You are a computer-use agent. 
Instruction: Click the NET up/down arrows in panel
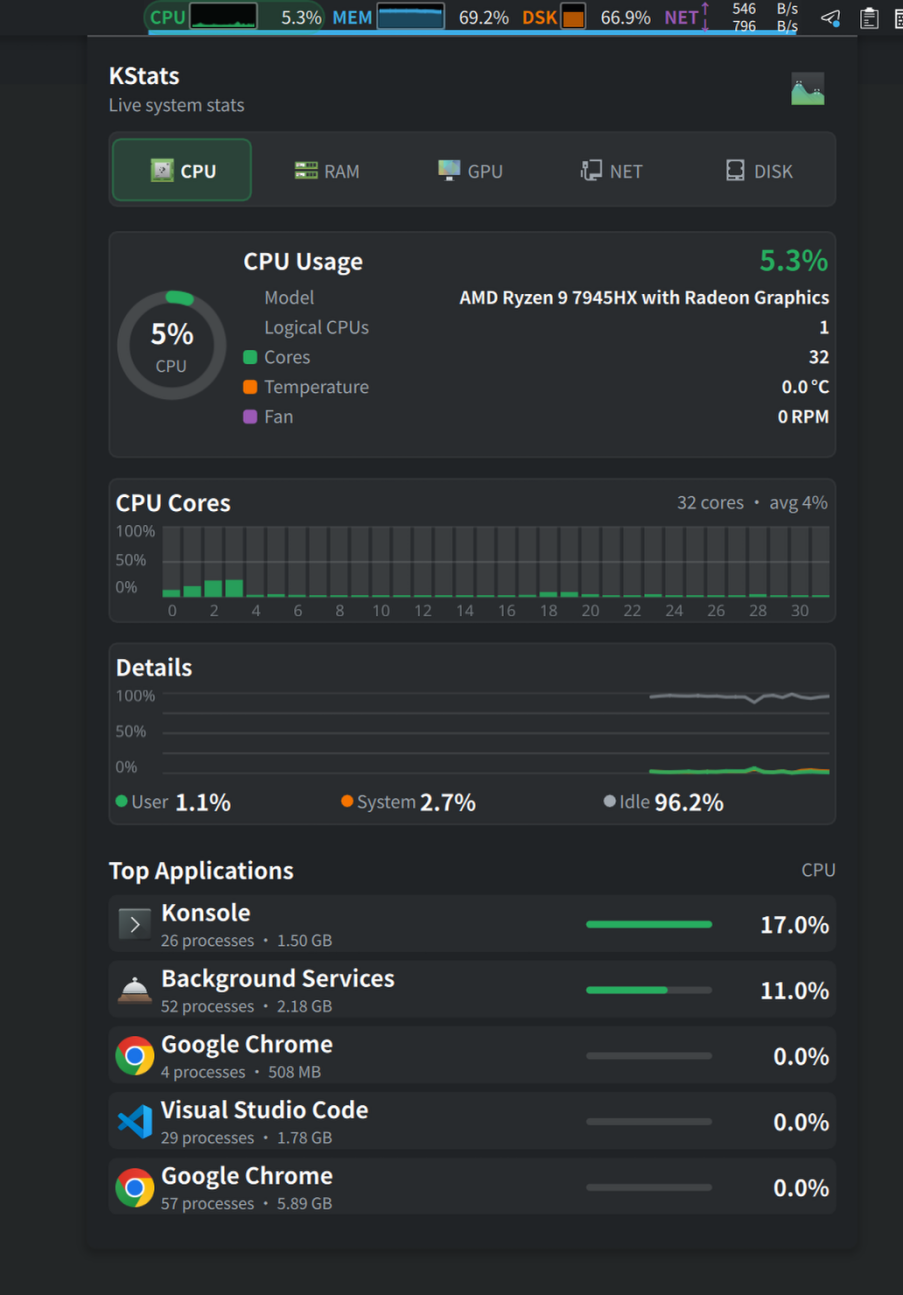tap(705, 16)
